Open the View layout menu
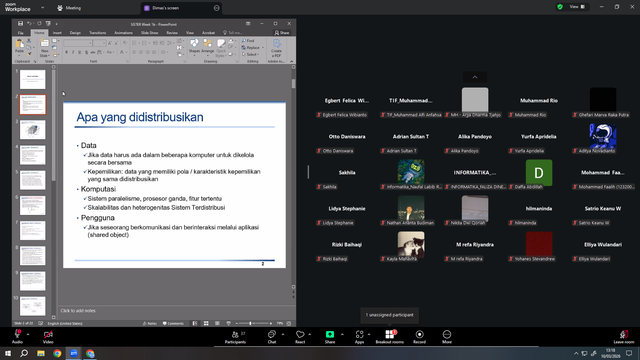The image size is (640, 360). [x=577, y=7]
